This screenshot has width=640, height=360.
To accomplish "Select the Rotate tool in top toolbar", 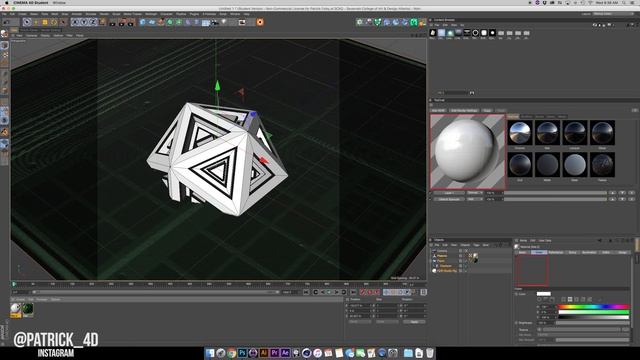I will point(54,22).
